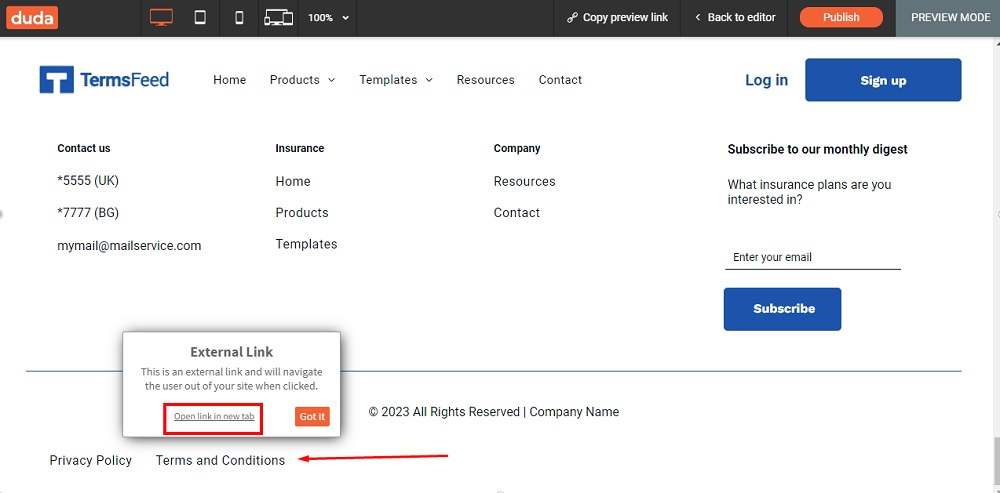Screen dimensions: 1000x493
Task: Open Resources in the top navigation
Action: point(485,80)
